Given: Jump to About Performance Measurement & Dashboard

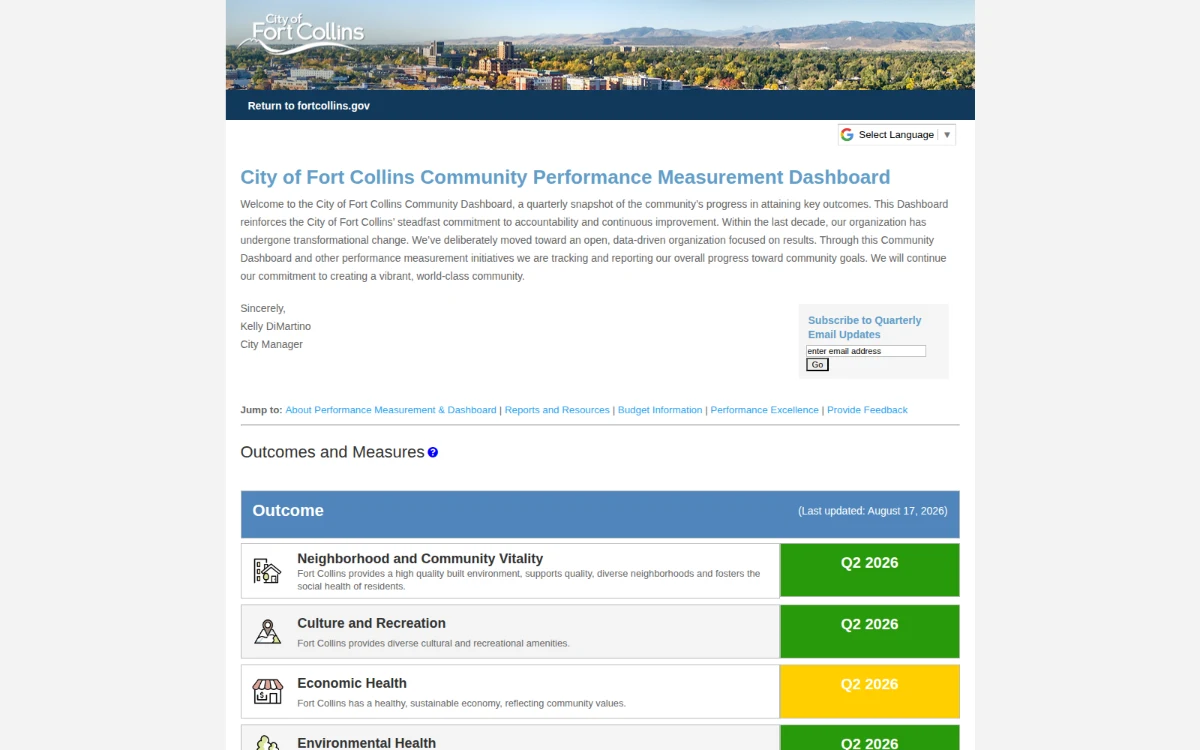Looking at the screenshot, I should [x=391, y=410].
